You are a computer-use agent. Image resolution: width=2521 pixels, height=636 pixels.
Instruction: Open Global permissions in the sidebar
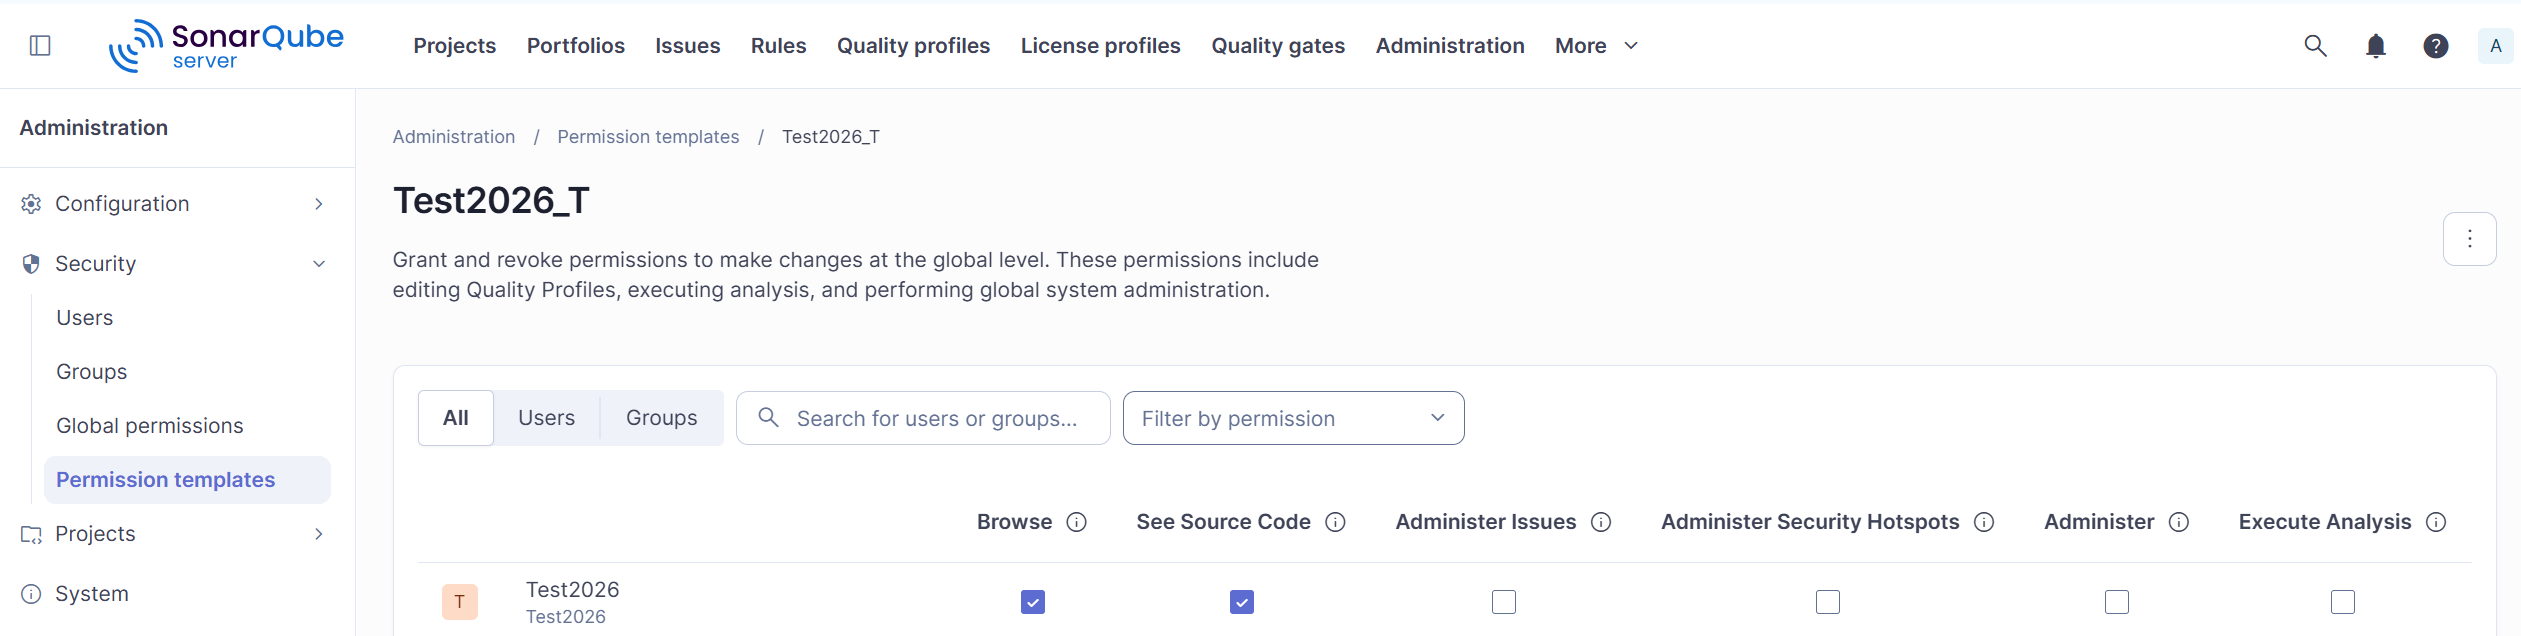(x=150, y=426)
